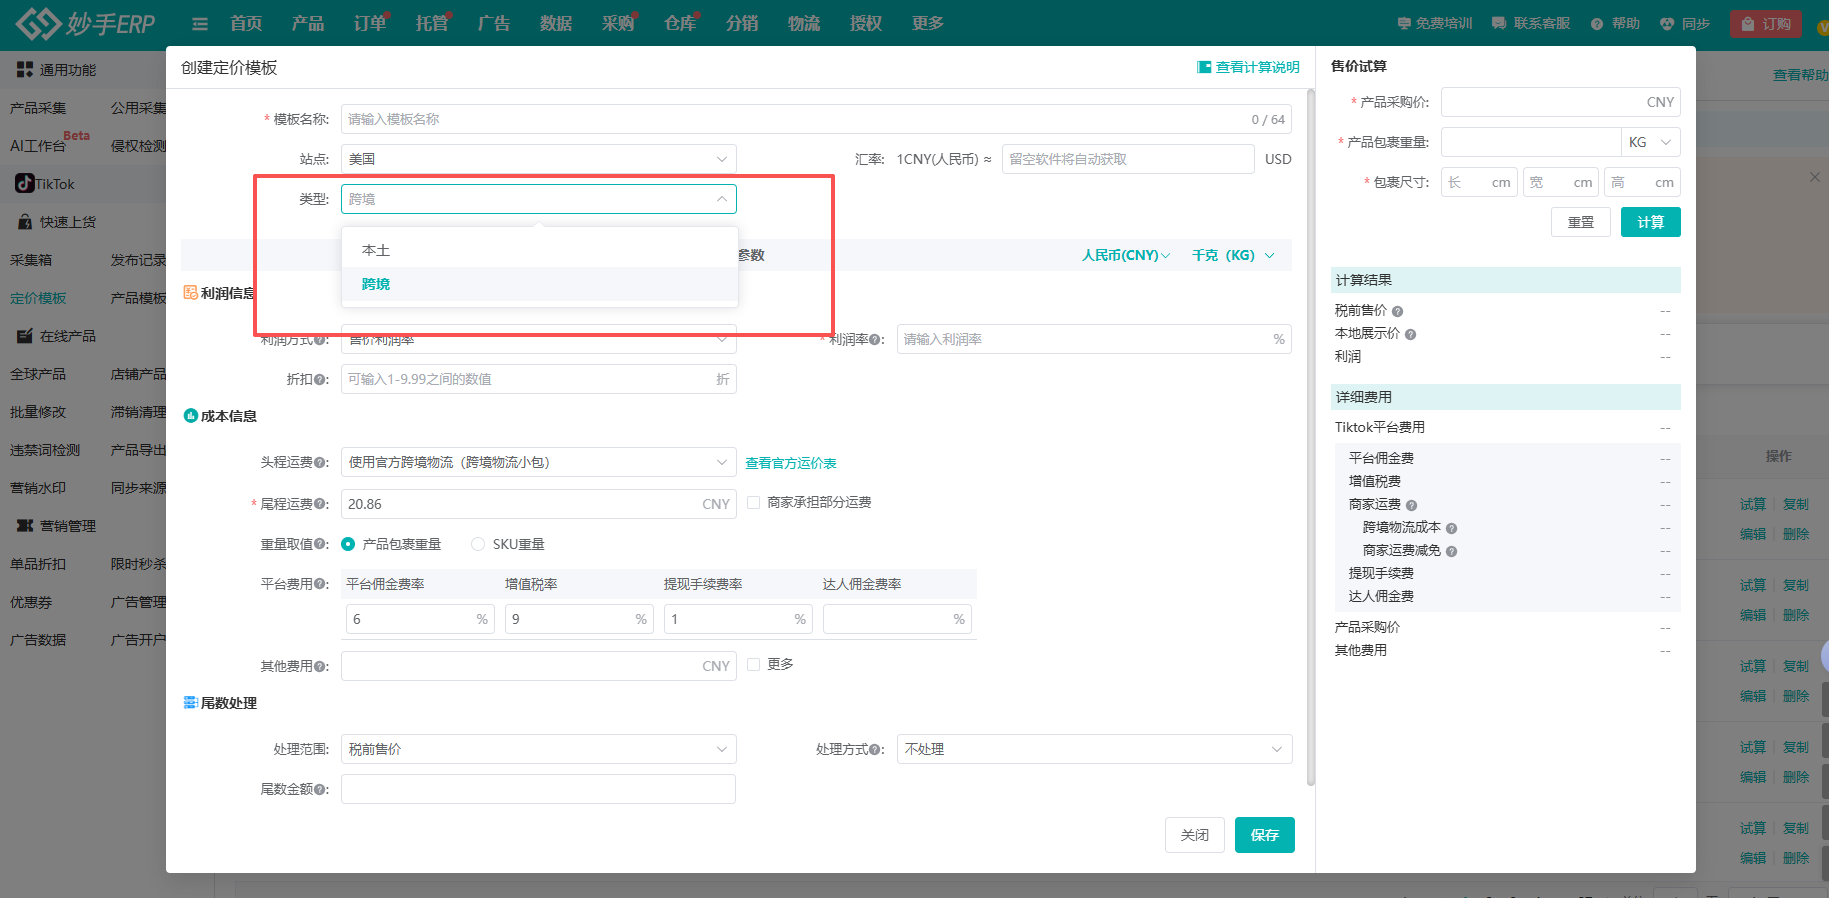Open the 首页 menu in top navigation
The image size is (1829, 898).
[246, 23]
